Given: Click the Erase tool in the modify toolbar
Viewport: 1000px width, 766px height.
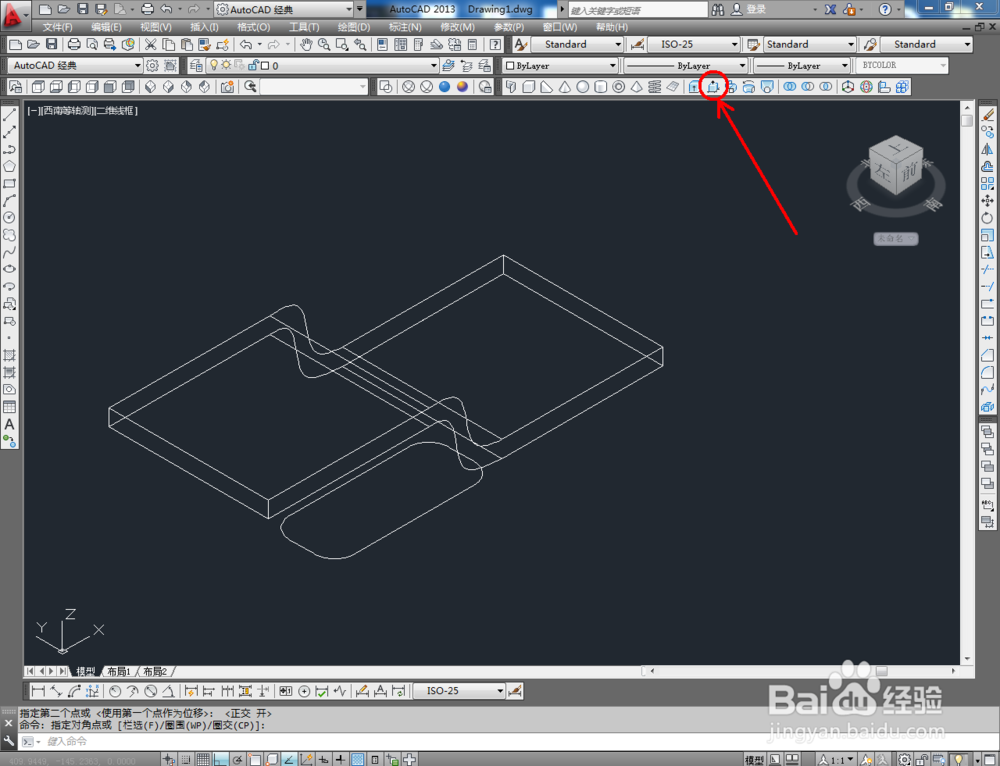Looking at the screenshot, I should coord(987,115).
